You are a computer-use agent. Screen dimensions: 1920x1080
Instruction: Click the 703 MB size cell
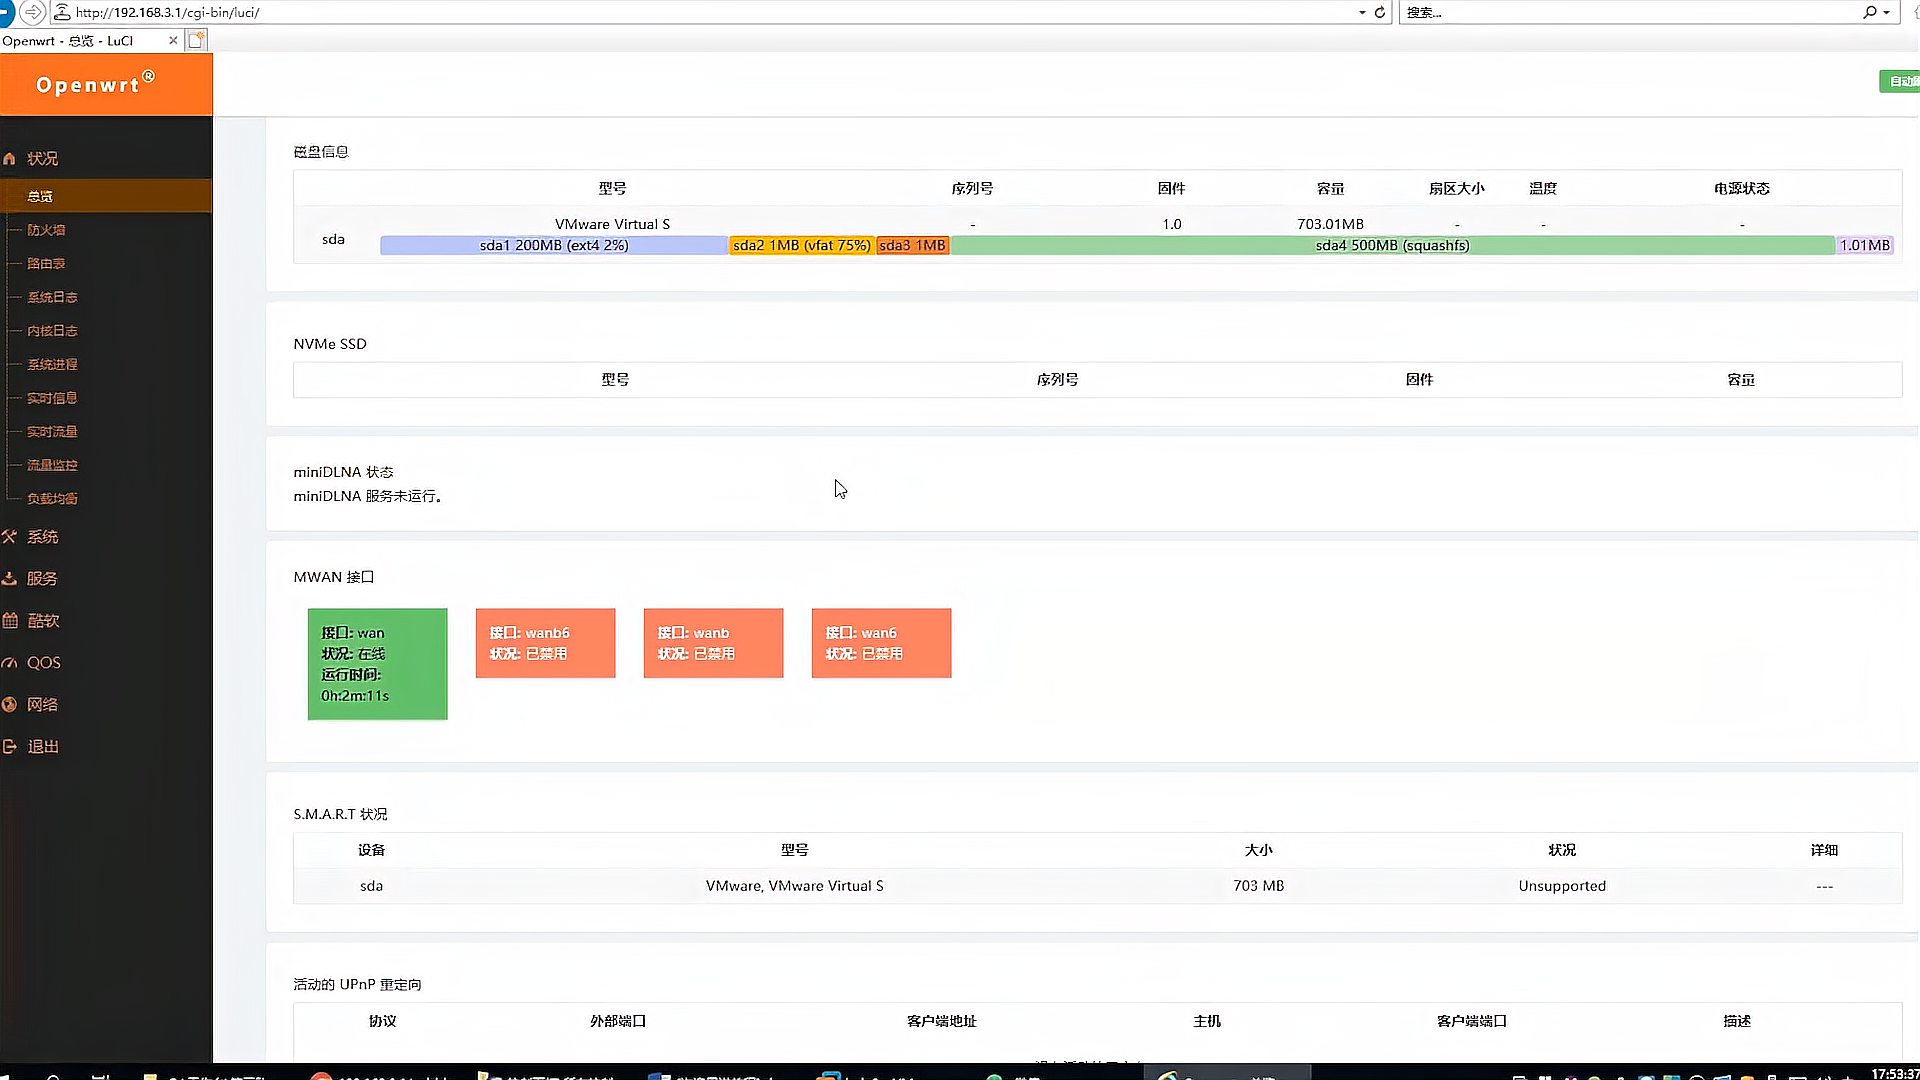[1258, 886]
